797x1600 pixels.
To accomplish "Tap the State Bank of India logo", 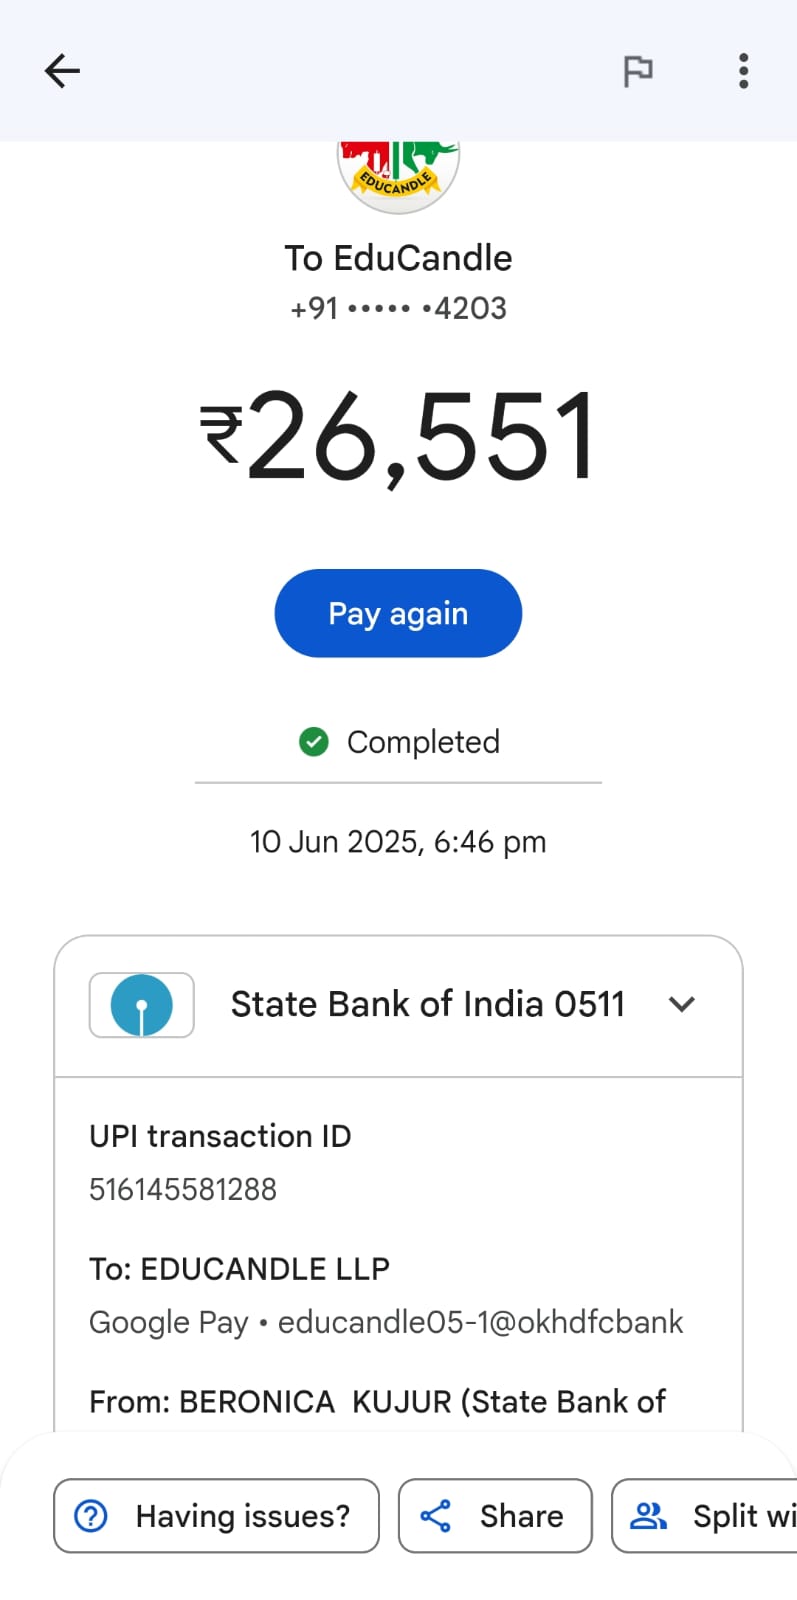I will pos(142,1005).
